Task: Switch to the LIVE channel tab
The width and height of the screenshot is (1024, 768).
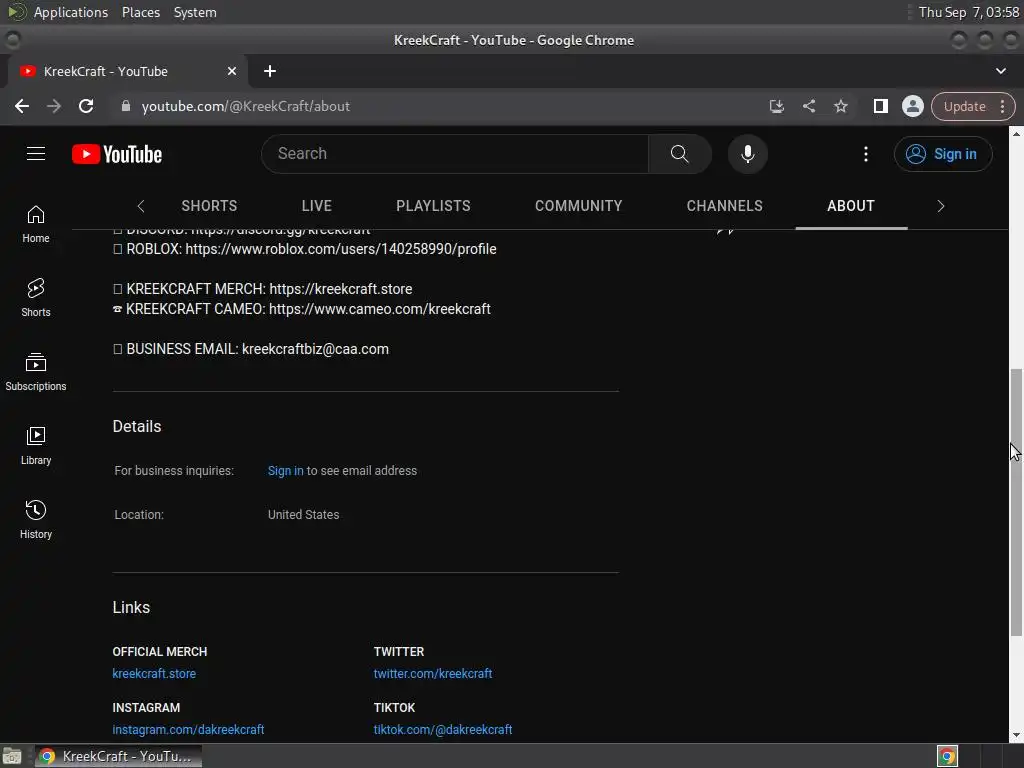Action: click(x=317, y=206)
